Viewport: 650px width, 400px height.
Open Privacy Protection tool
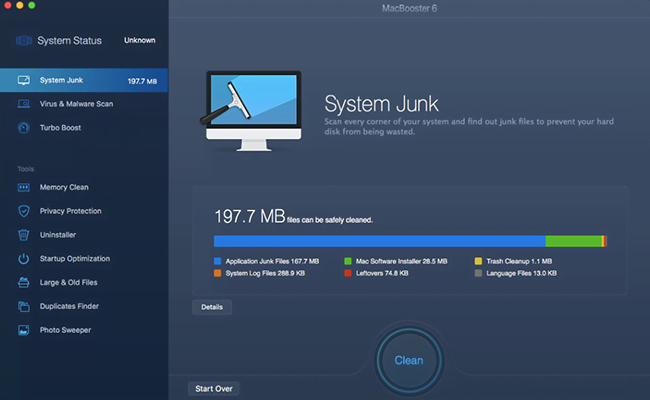pyautogui.click(x=84, y=211)
